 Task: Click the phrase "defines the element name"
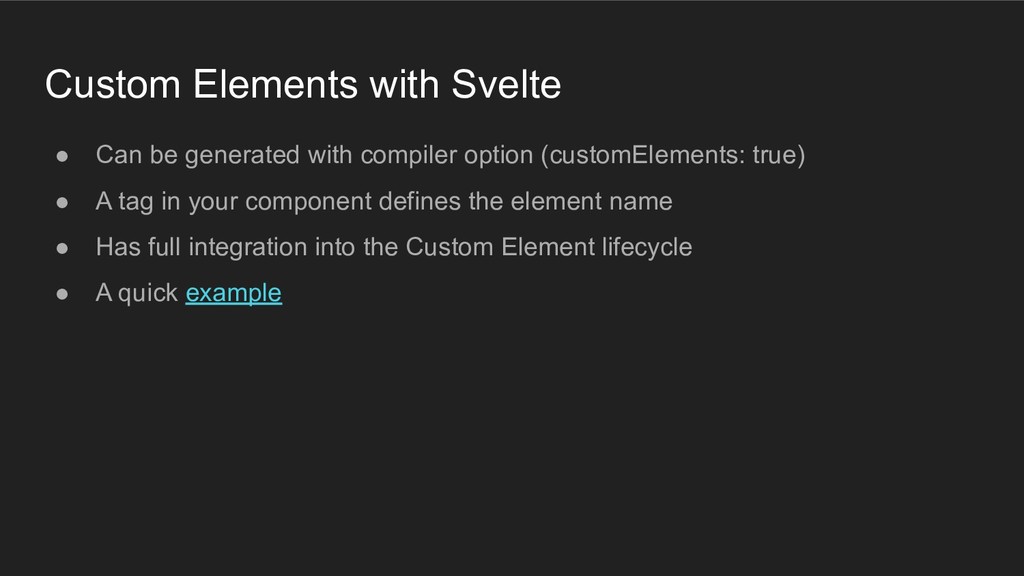[x=525, y=201]
